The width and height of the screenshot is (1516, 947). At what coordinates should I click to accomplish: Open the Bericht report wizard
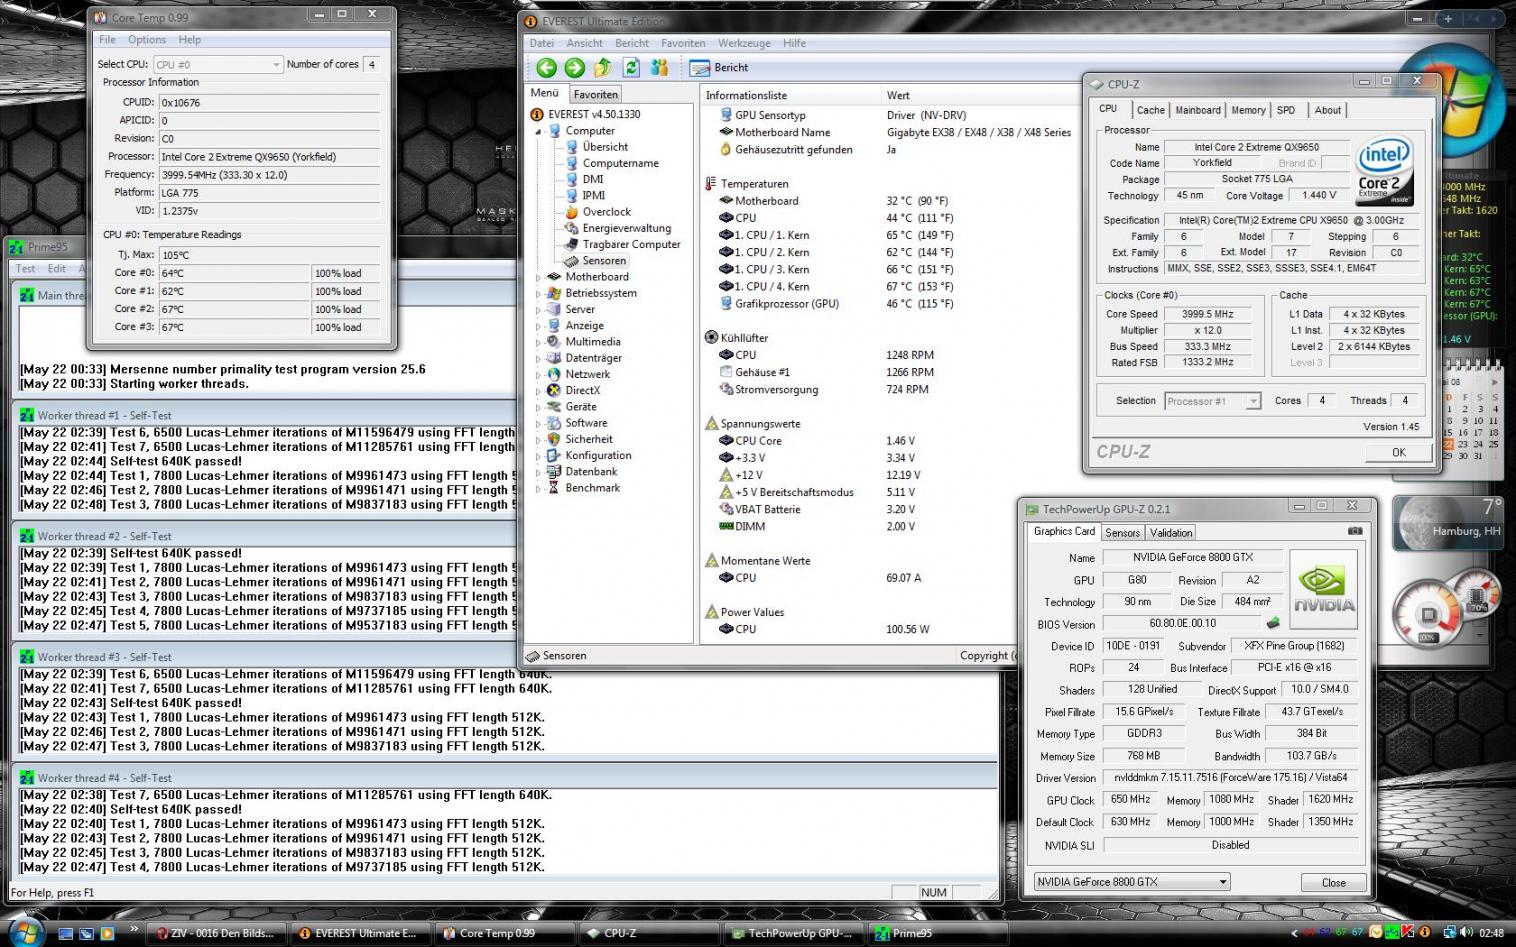[720, 67]
